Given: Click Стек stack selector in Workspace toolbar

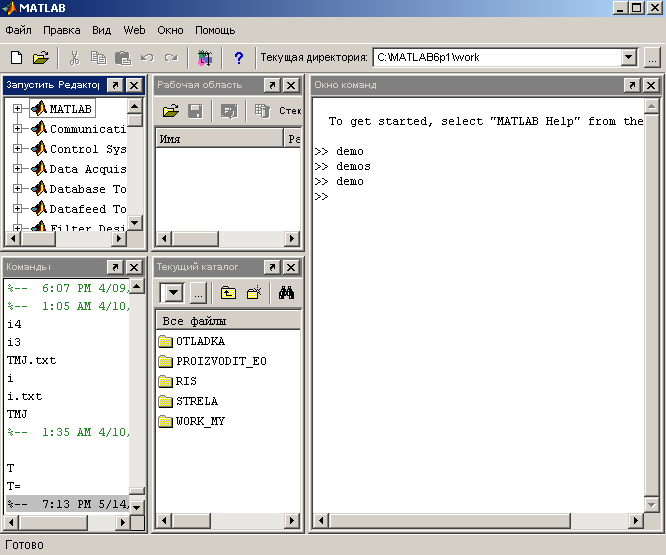Looking at the screenshot, I should [x=290, y=111].
